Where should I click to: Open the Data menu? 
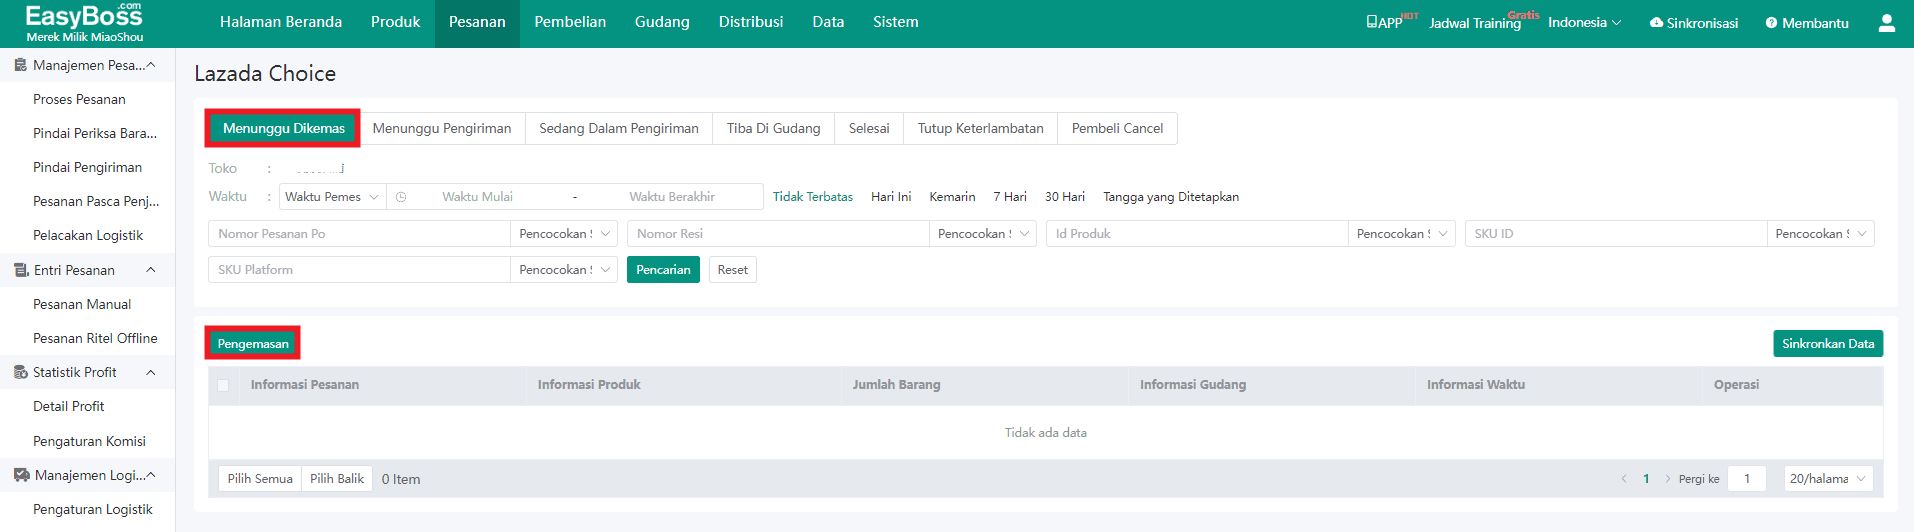pyautogui.click(x=828, y=22)
